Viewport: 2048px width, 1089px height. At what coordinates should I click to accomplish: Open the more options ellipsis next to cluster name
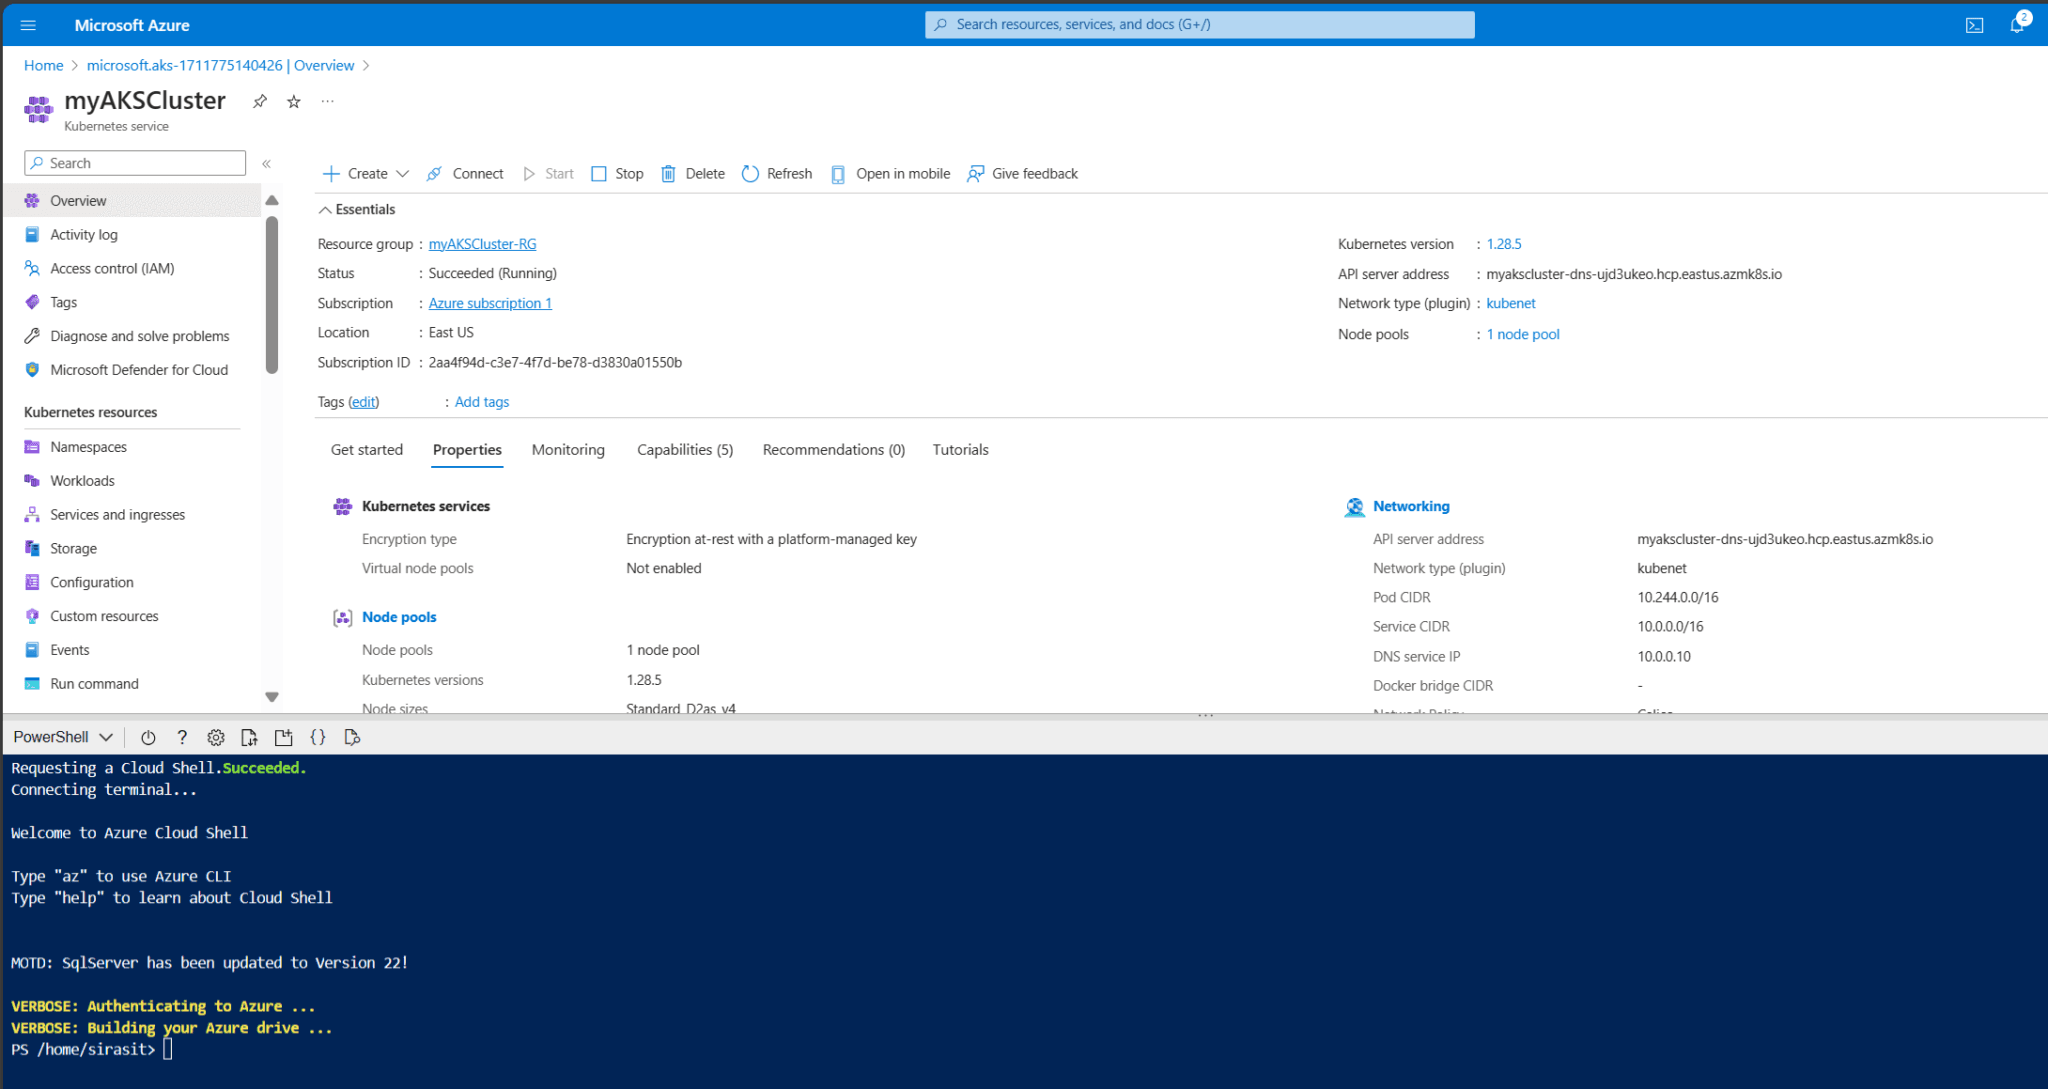pyautogui.click(x=327, y=101)
